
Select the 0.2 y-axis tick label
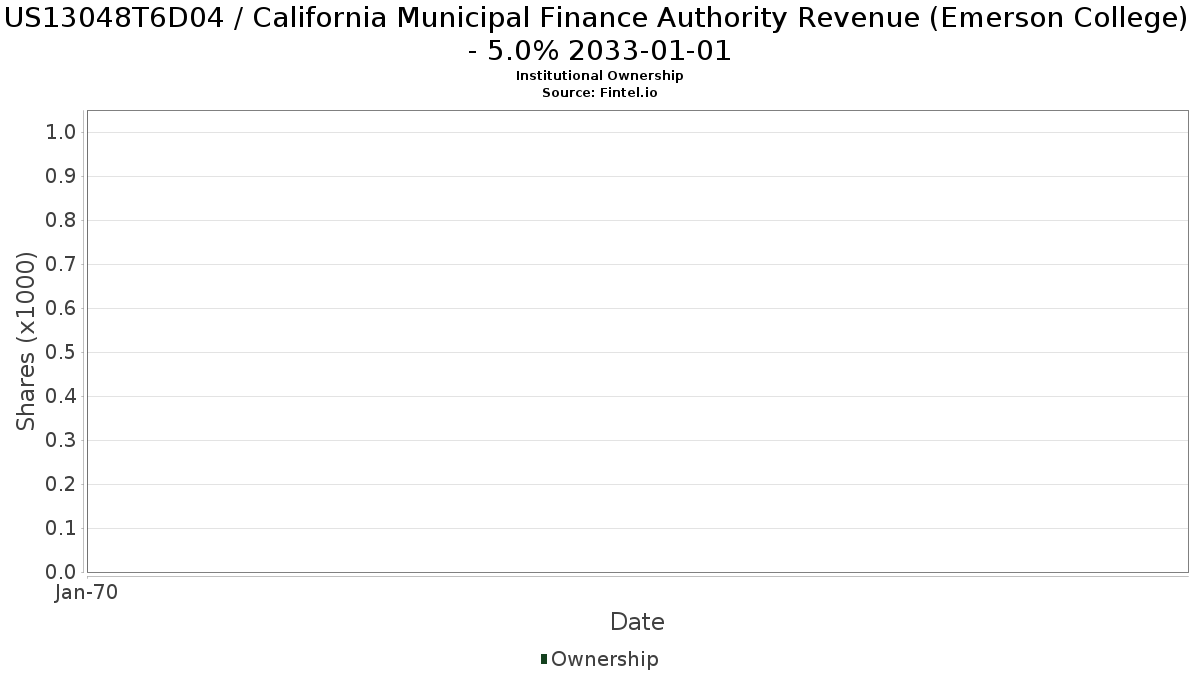point(61,485)
